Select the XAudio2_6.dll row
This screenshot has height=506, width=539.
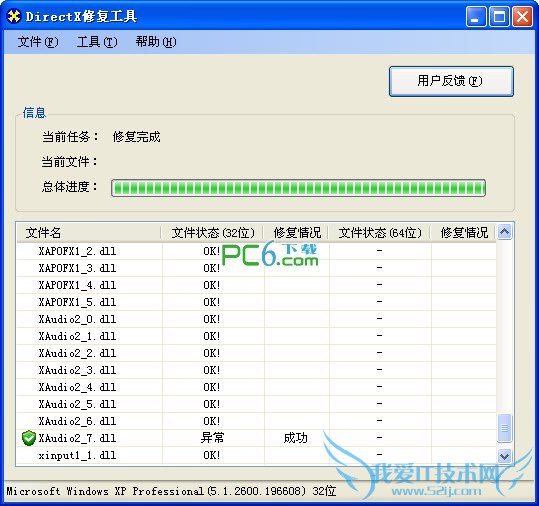[256, 421]
